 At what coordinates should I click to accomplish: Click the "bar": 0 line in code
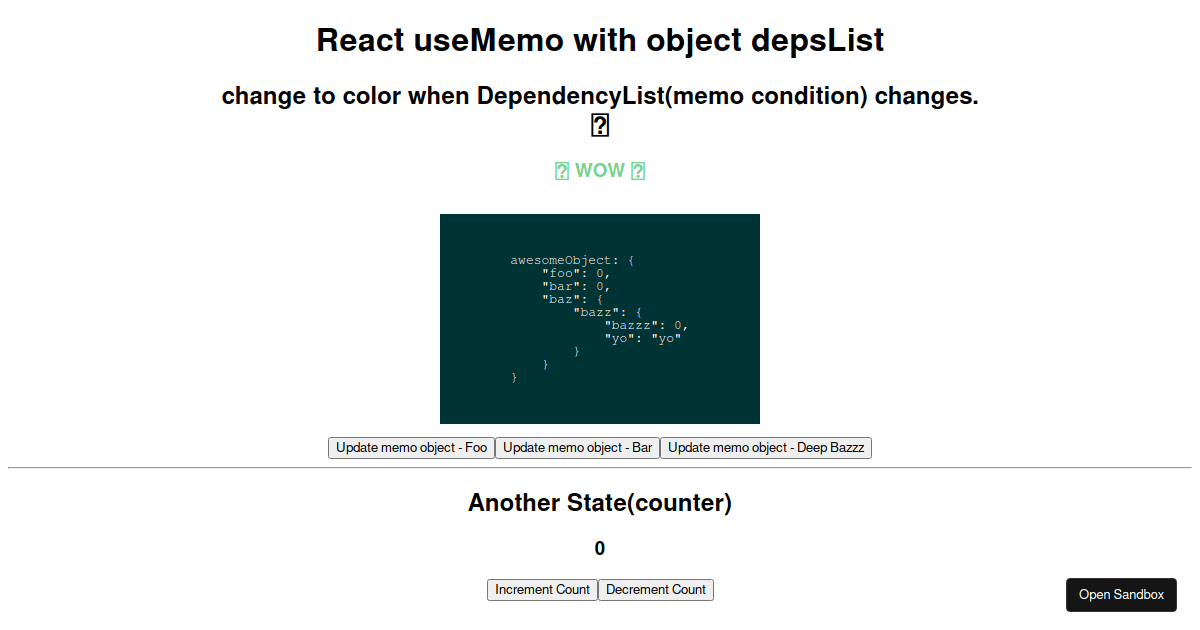[576, 286]
